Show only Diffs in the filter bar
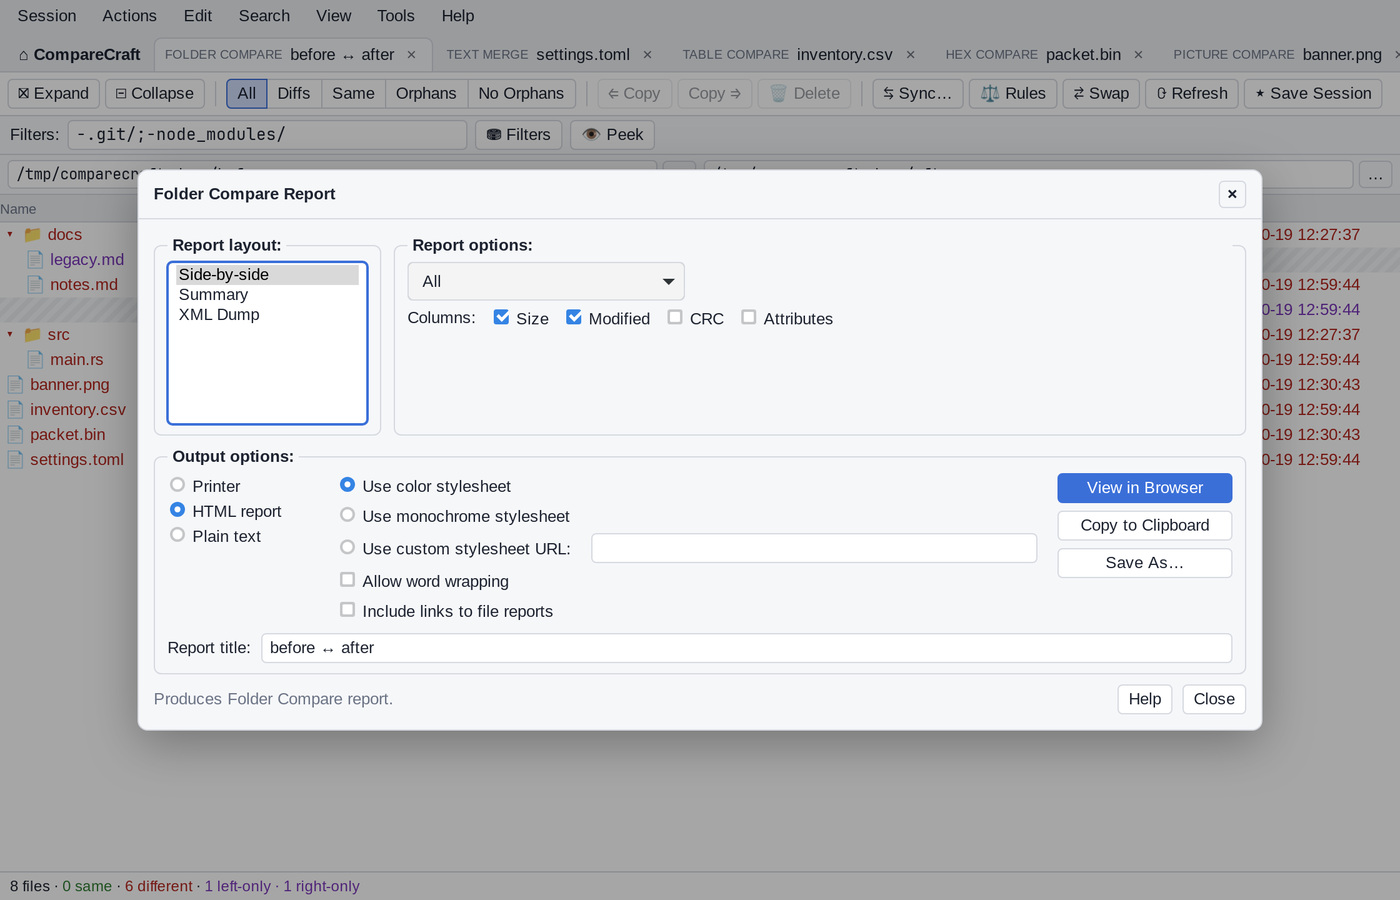1400x900 pixels. (294, 93)
